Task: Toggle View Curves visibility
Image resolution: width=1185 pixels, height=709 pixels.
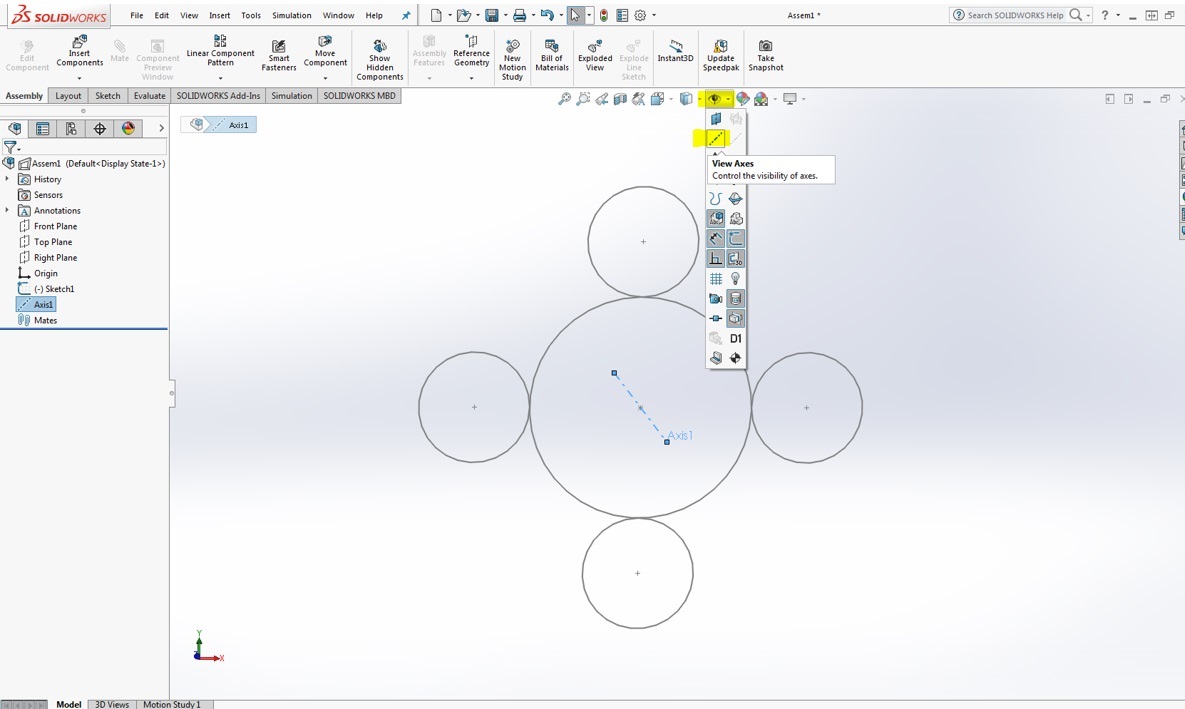Action: (716, 198)
